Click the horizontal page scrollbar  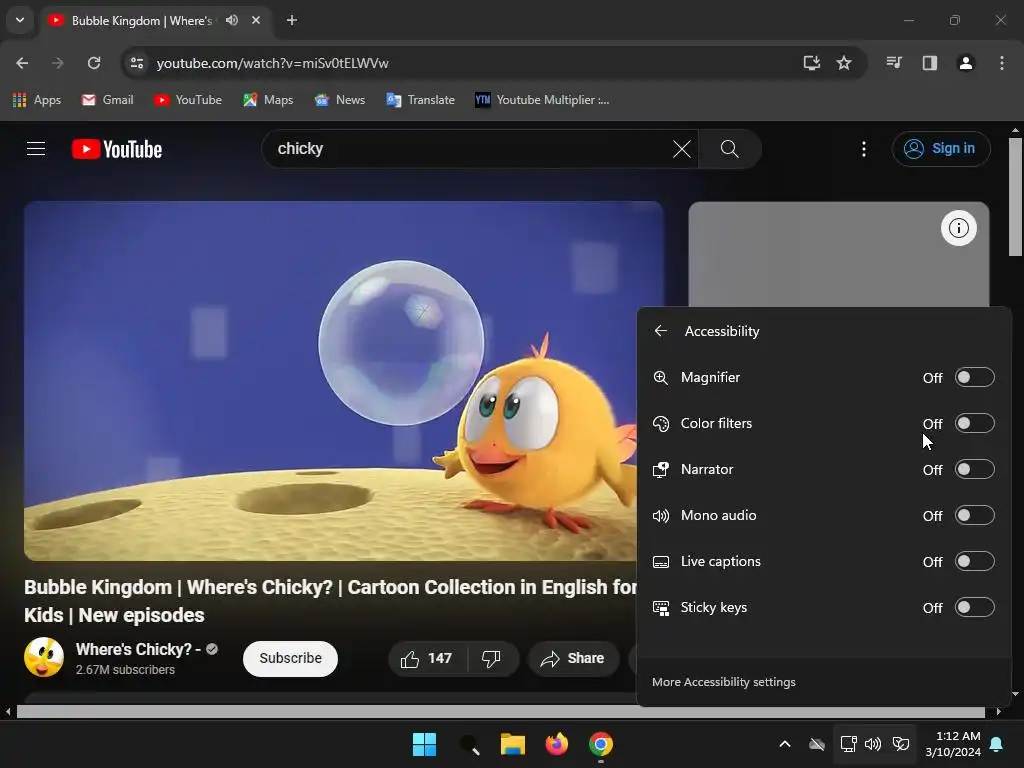tap(501, 712)
